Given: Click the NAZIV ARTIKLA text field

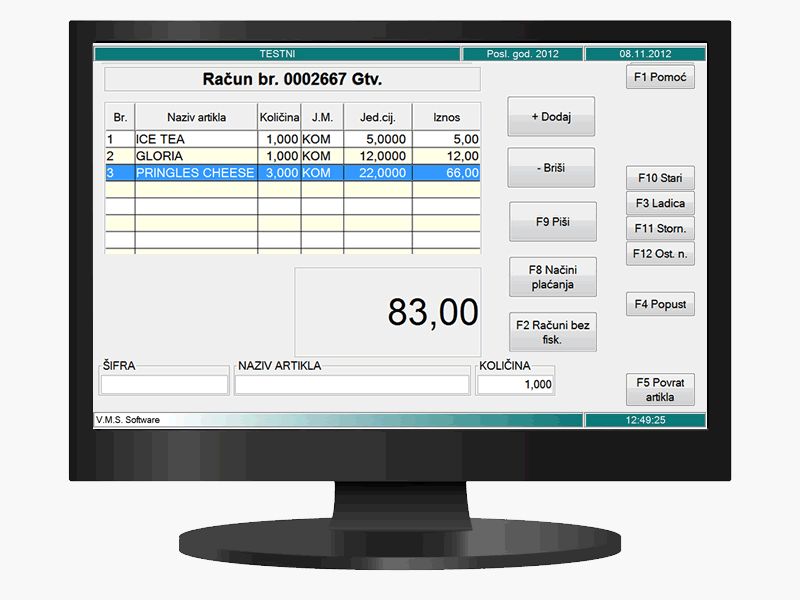Looking at the screenshot, I should click(351, 385).
